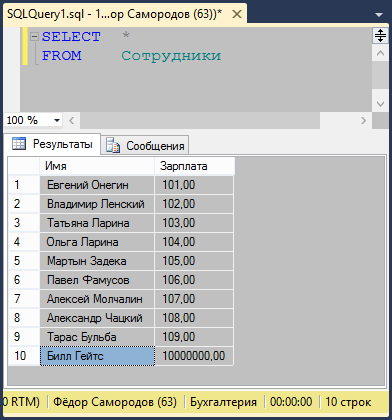
Task: Click the Сообщения tab icon
Action: coord(113,145)
